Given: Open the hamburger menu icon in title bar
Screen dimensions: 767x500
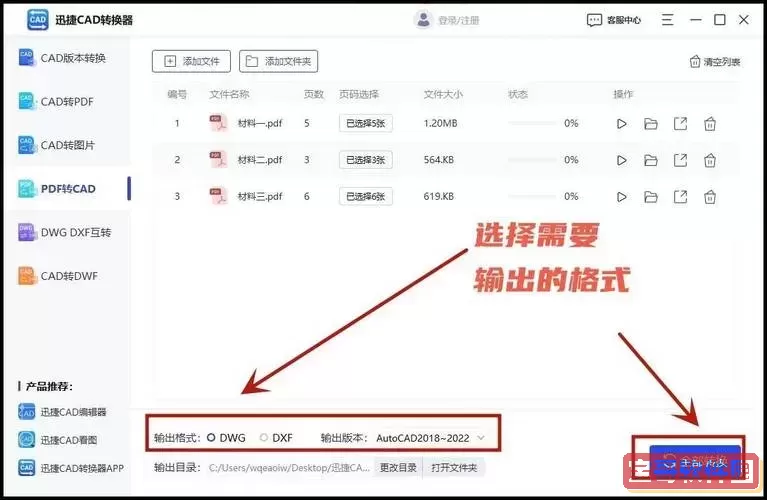Looking at the screenshot, I should (x=668, y=20).
